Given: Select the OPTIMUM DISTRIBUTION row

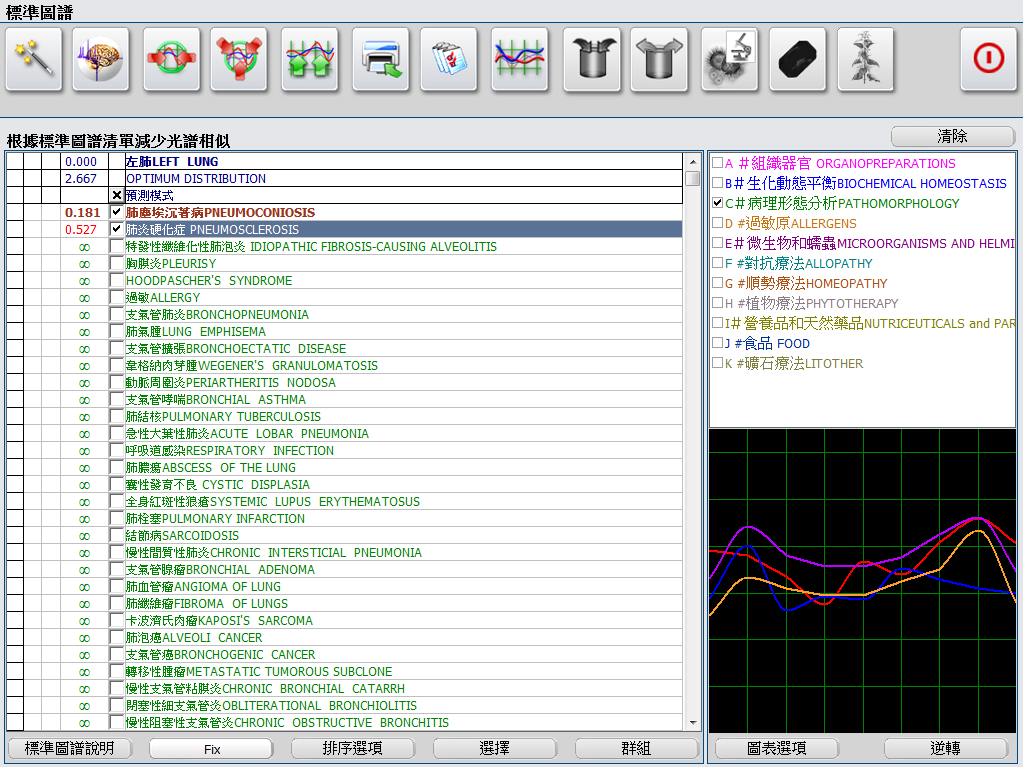Looking at the screenshot, I should [x=196, y=179].
